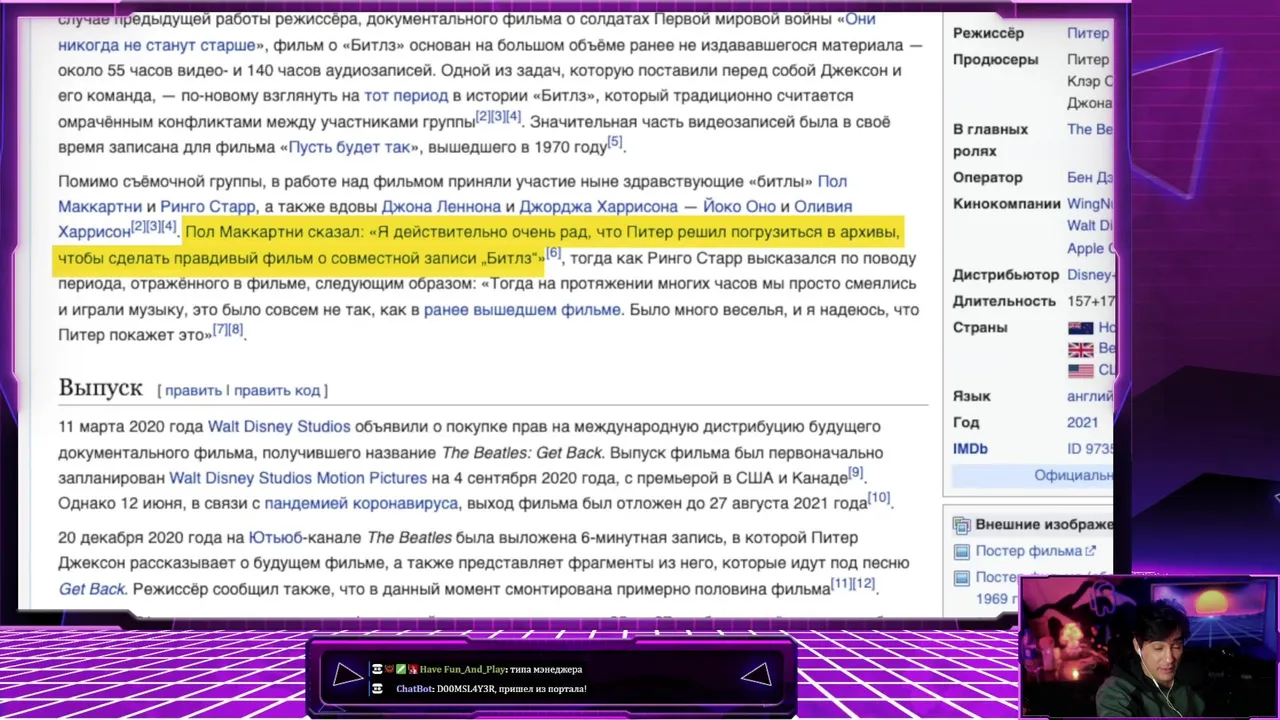Click the images icon beside Внешние изображения heading

pyautogui.click(x=961, y=525)
